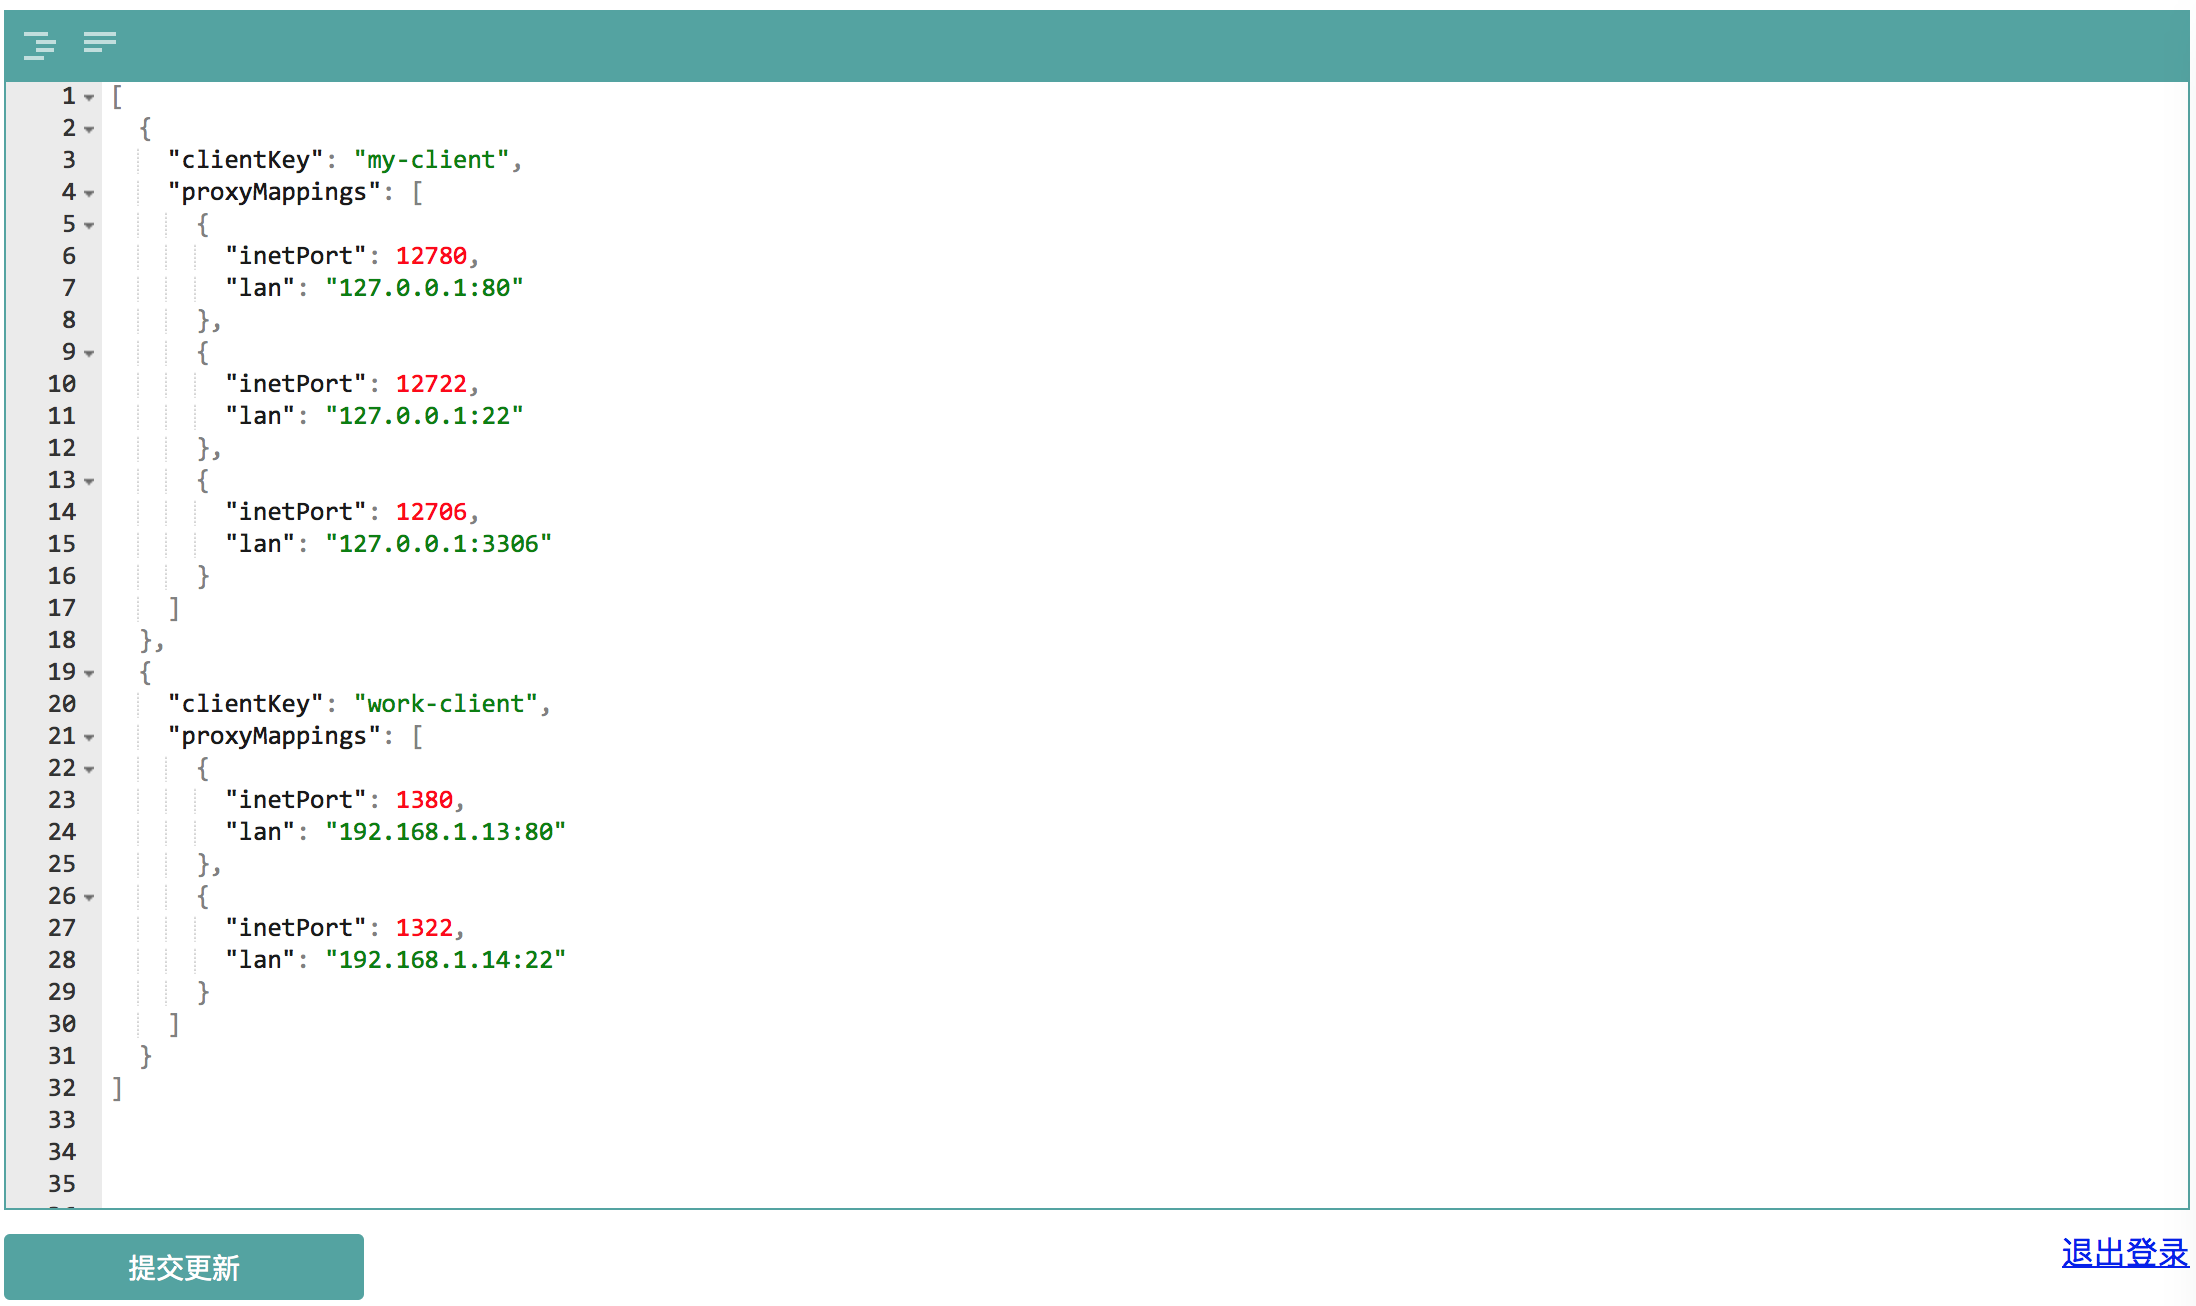Fold proxyMappings array on line 21

tap(90, 737)
